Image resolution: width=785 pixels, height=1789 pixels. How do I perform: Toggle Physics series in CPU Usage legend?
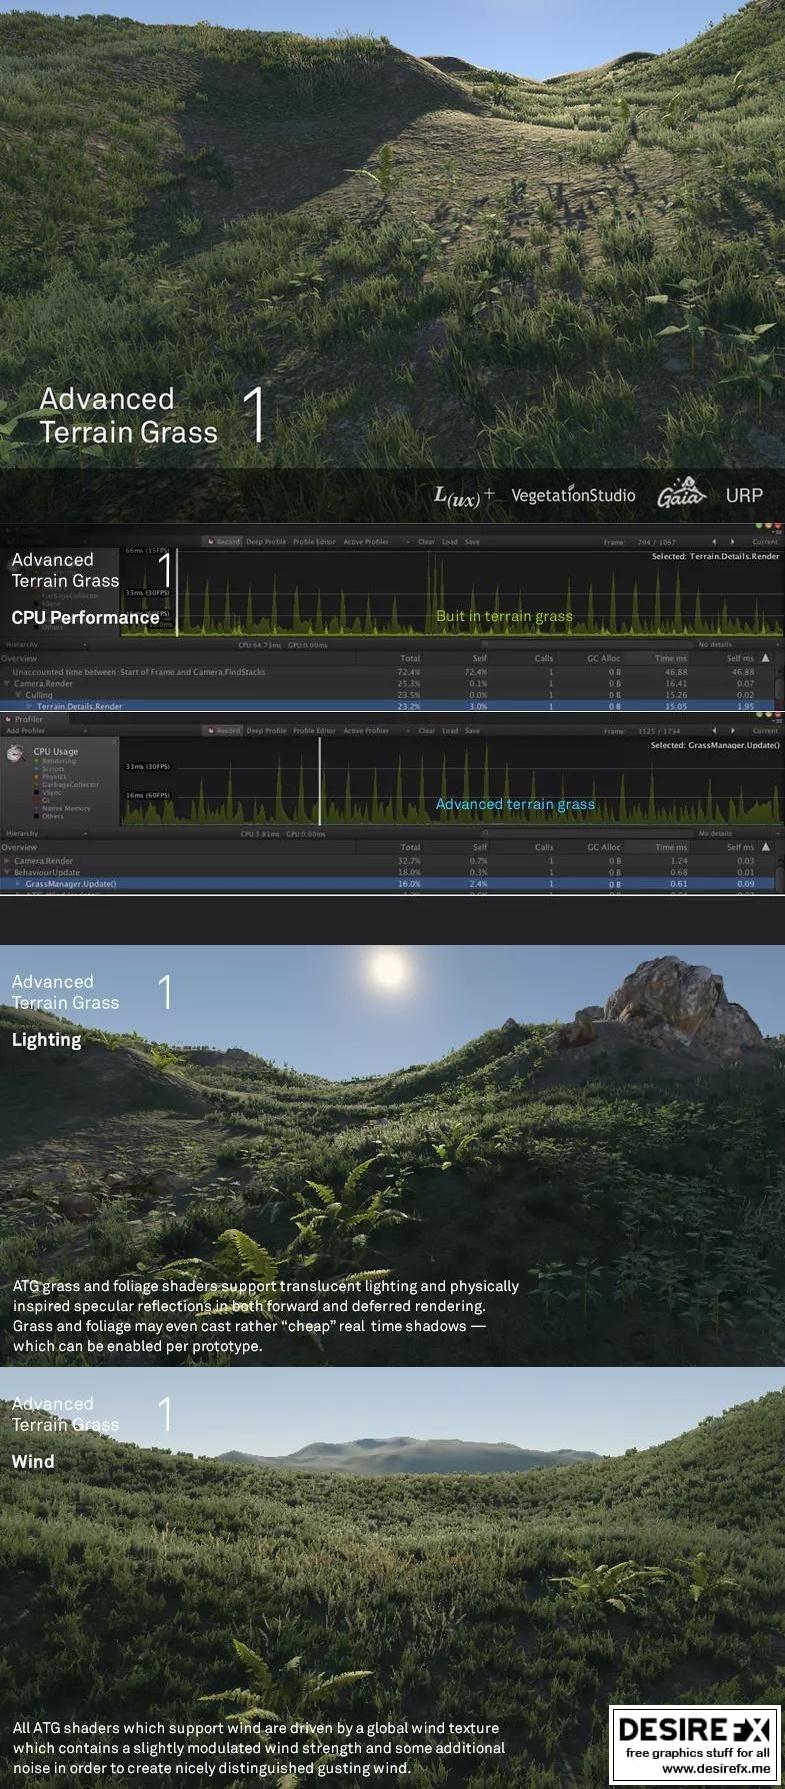pyautogui.click(x=51, y=777)
